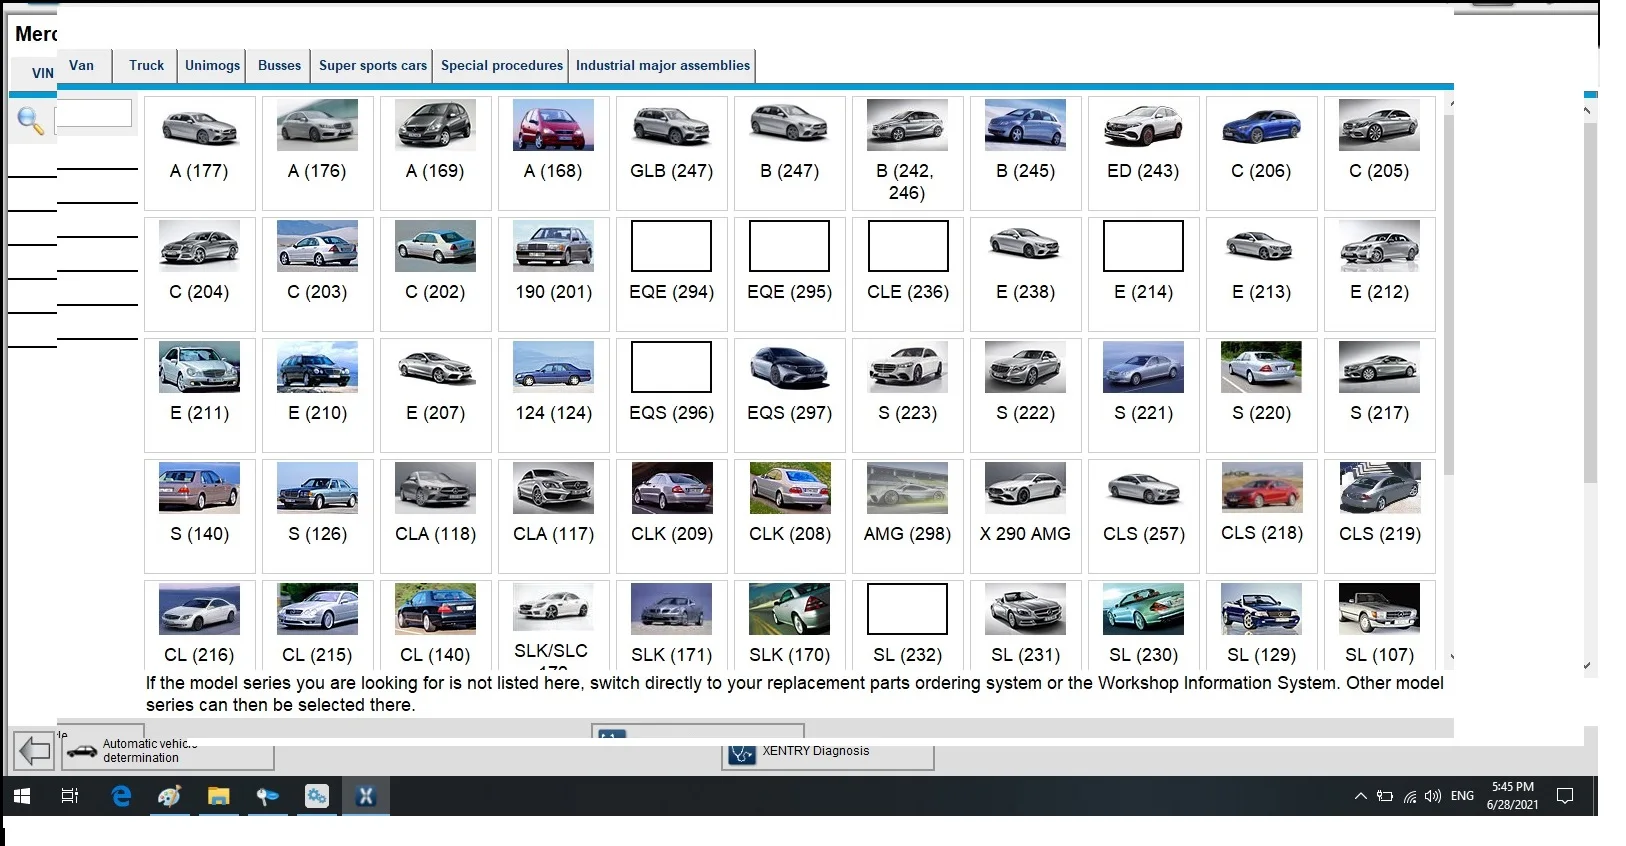The height and width of the screenshot is (846, 1626).
Task: Click the VIN search input field
Action: 94,113
